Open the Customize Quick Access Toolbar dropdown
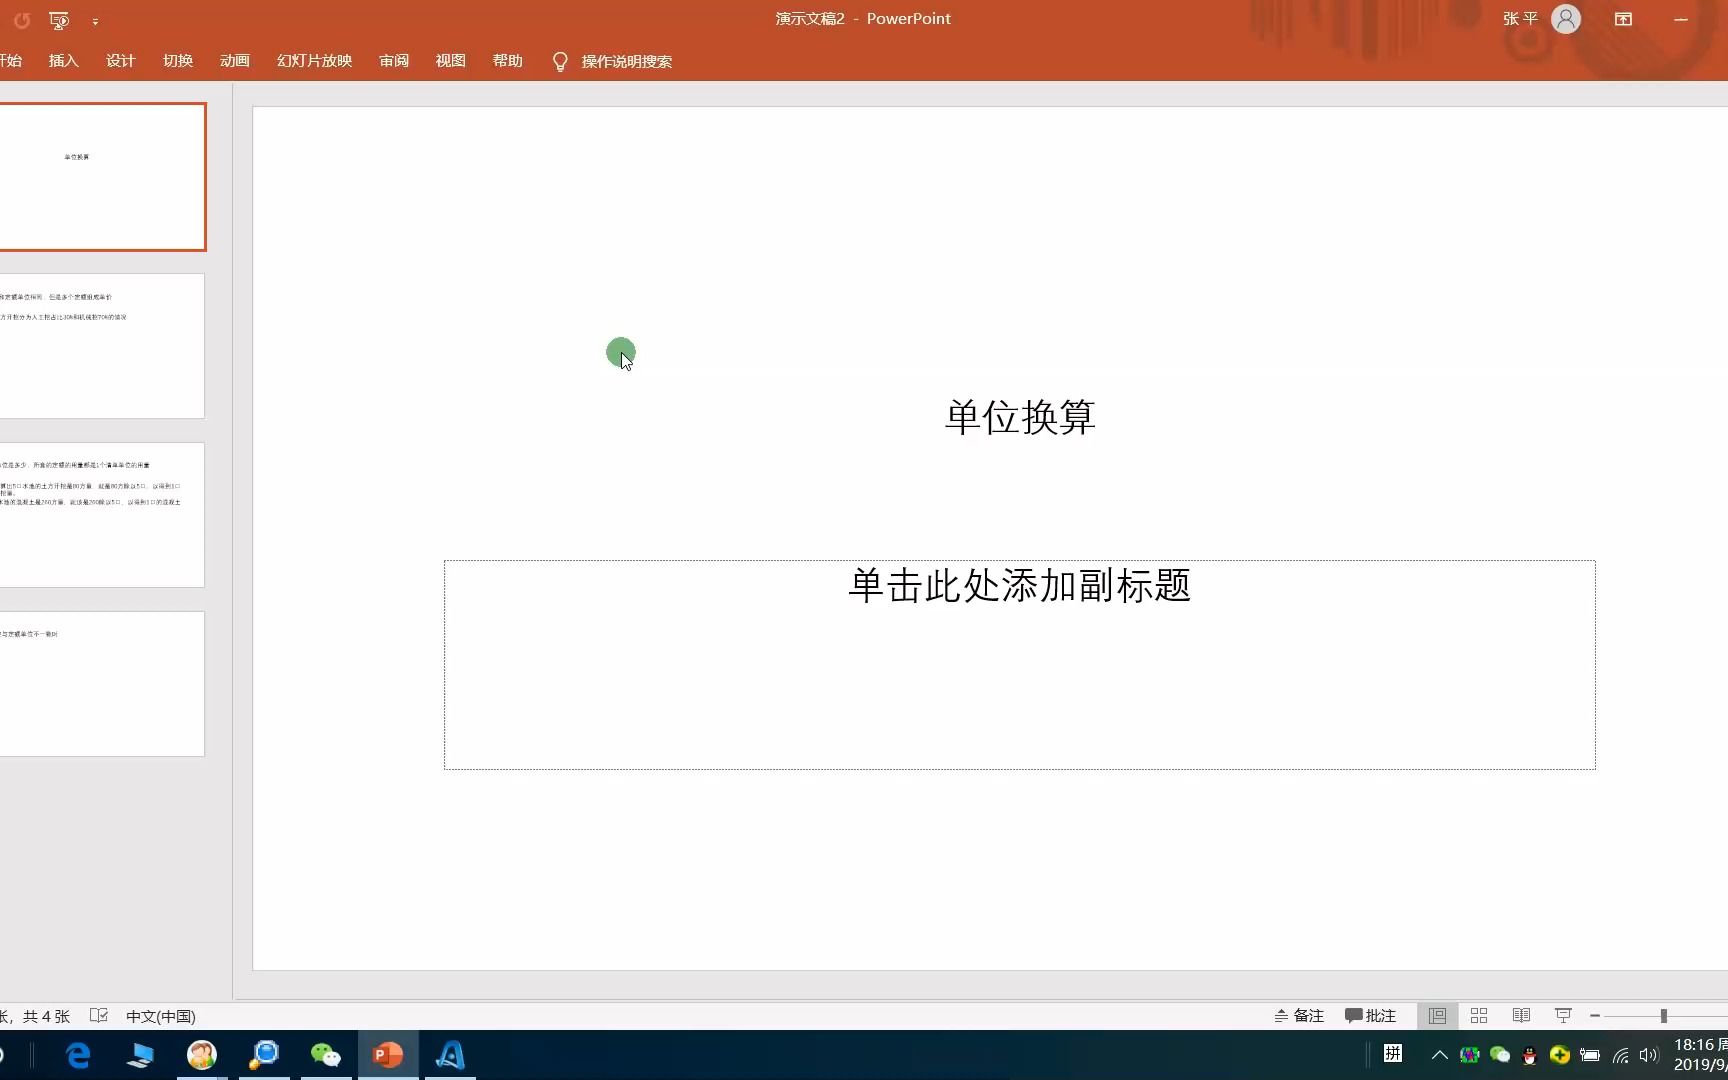The width and height of the screenshot is (1728, 1080). click(95, 21)
